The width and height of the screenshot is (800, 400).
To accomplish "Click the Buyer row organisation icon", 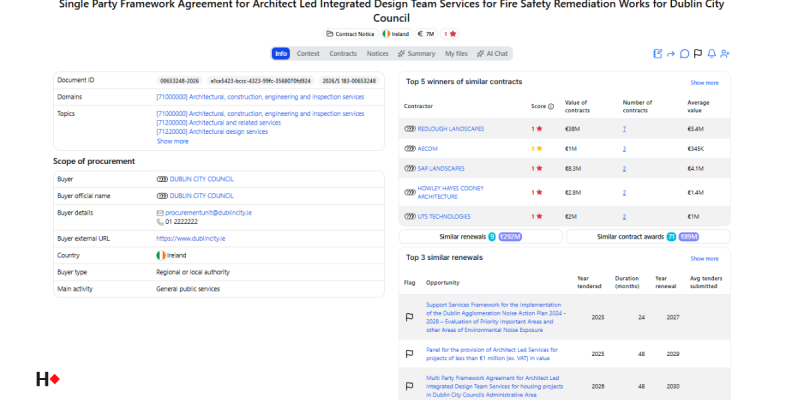I will pyautogui.click(x=162, y=179).
